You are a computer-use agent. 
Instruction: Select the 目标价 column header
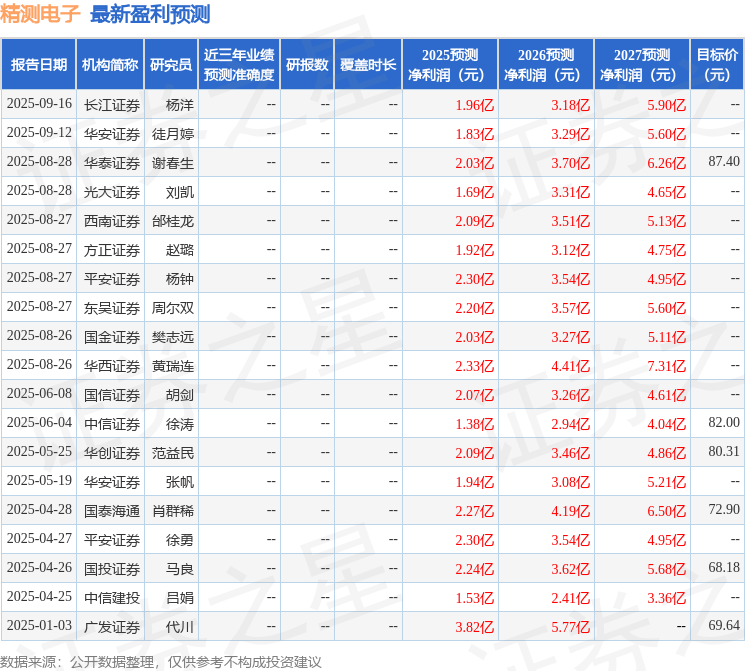[717, 64]
